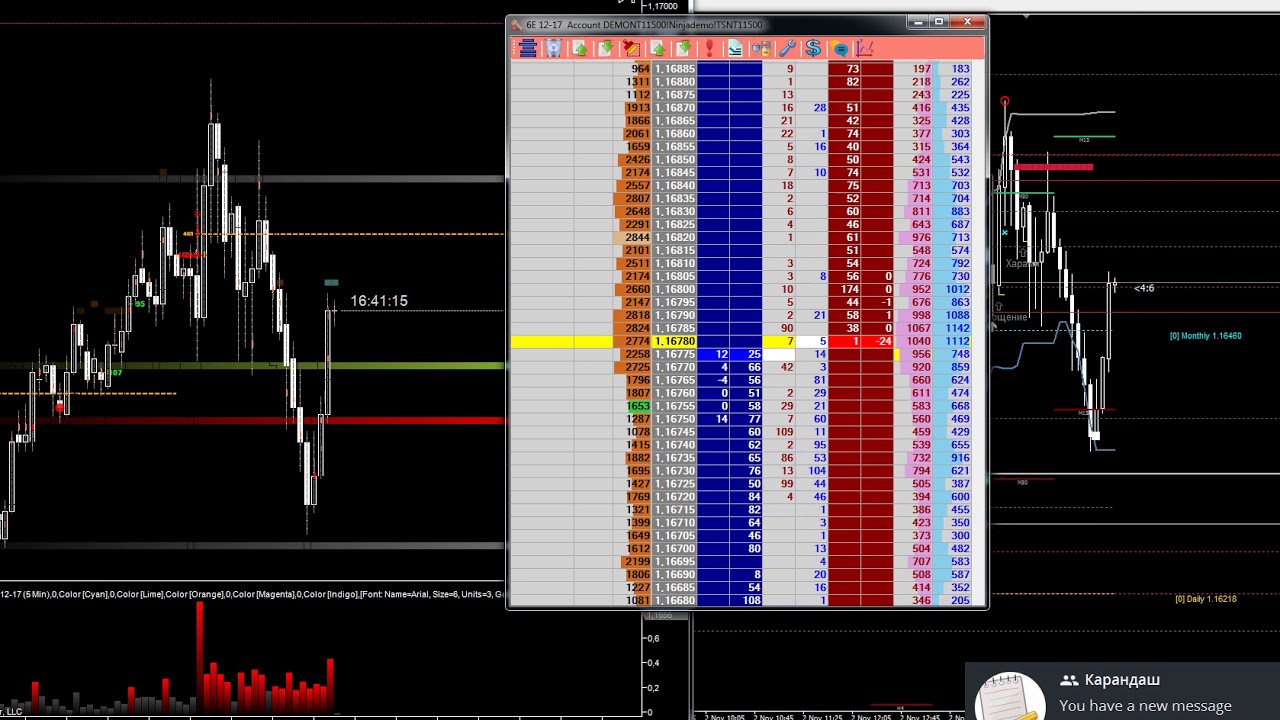Click the first green down-arrow toolbar icon
Viewport: 1280px width, 720px height.
[605, 48]
